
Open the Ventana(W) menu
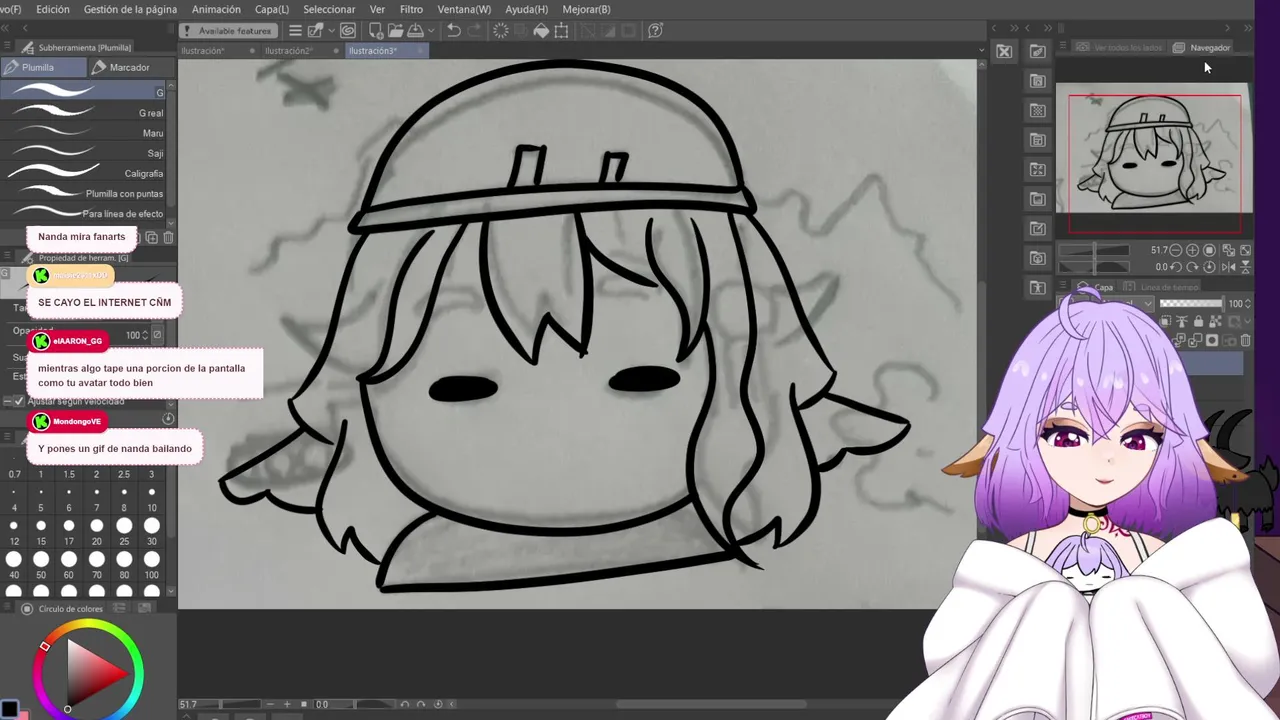(x=464, y=9)
